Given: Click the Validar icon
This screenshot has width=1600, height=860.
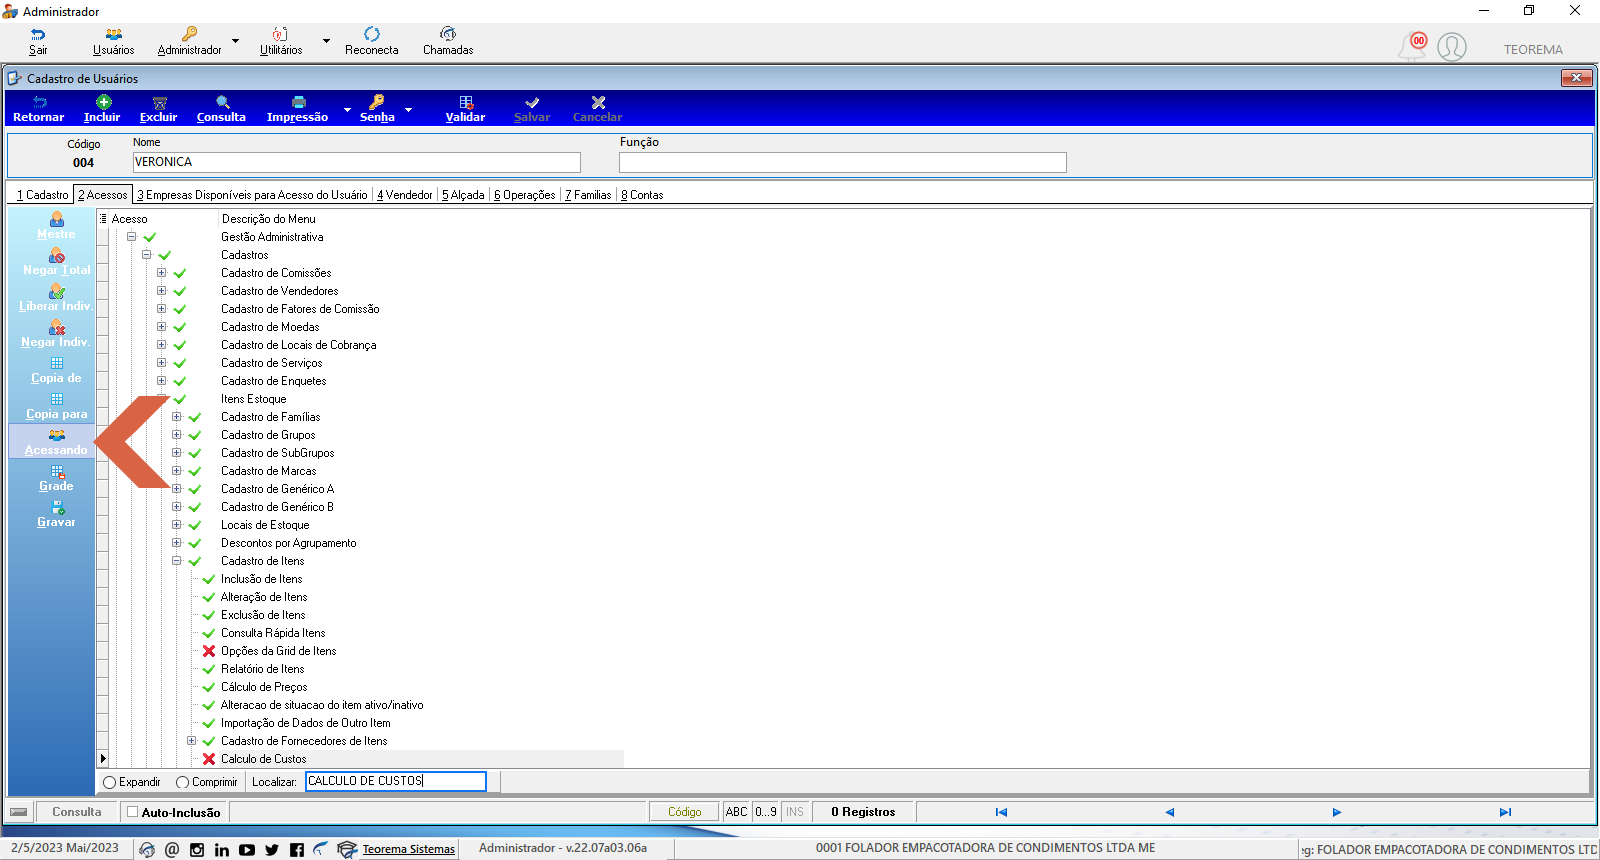Looking at the screenshot, I should click(x=466, y=102).
